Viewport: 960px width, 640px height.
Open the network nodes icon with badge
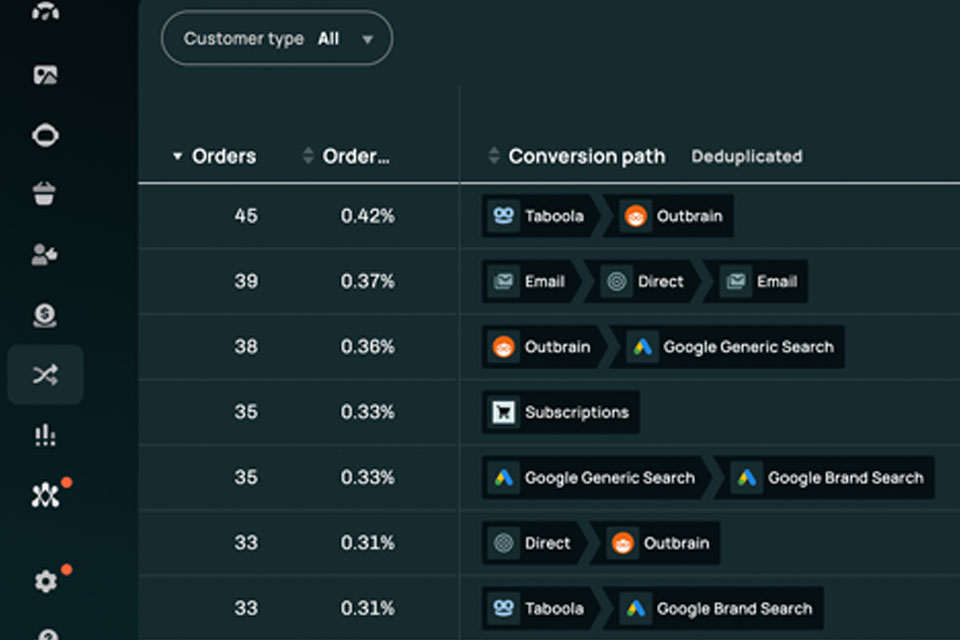47,494
